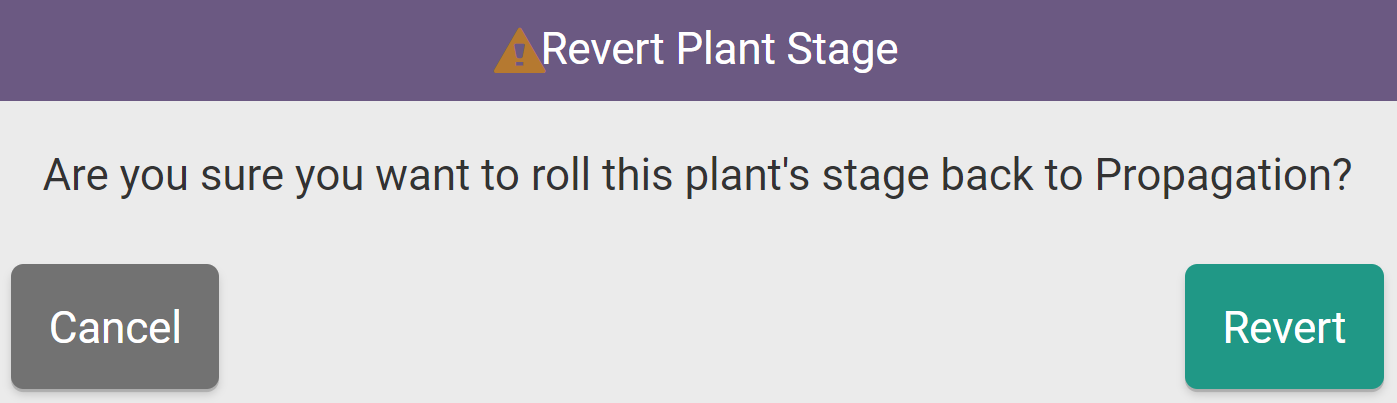Screen dimensions: 1397x403
Task: Click the empty space between Cancel and Revert
Action: [700, 327]
